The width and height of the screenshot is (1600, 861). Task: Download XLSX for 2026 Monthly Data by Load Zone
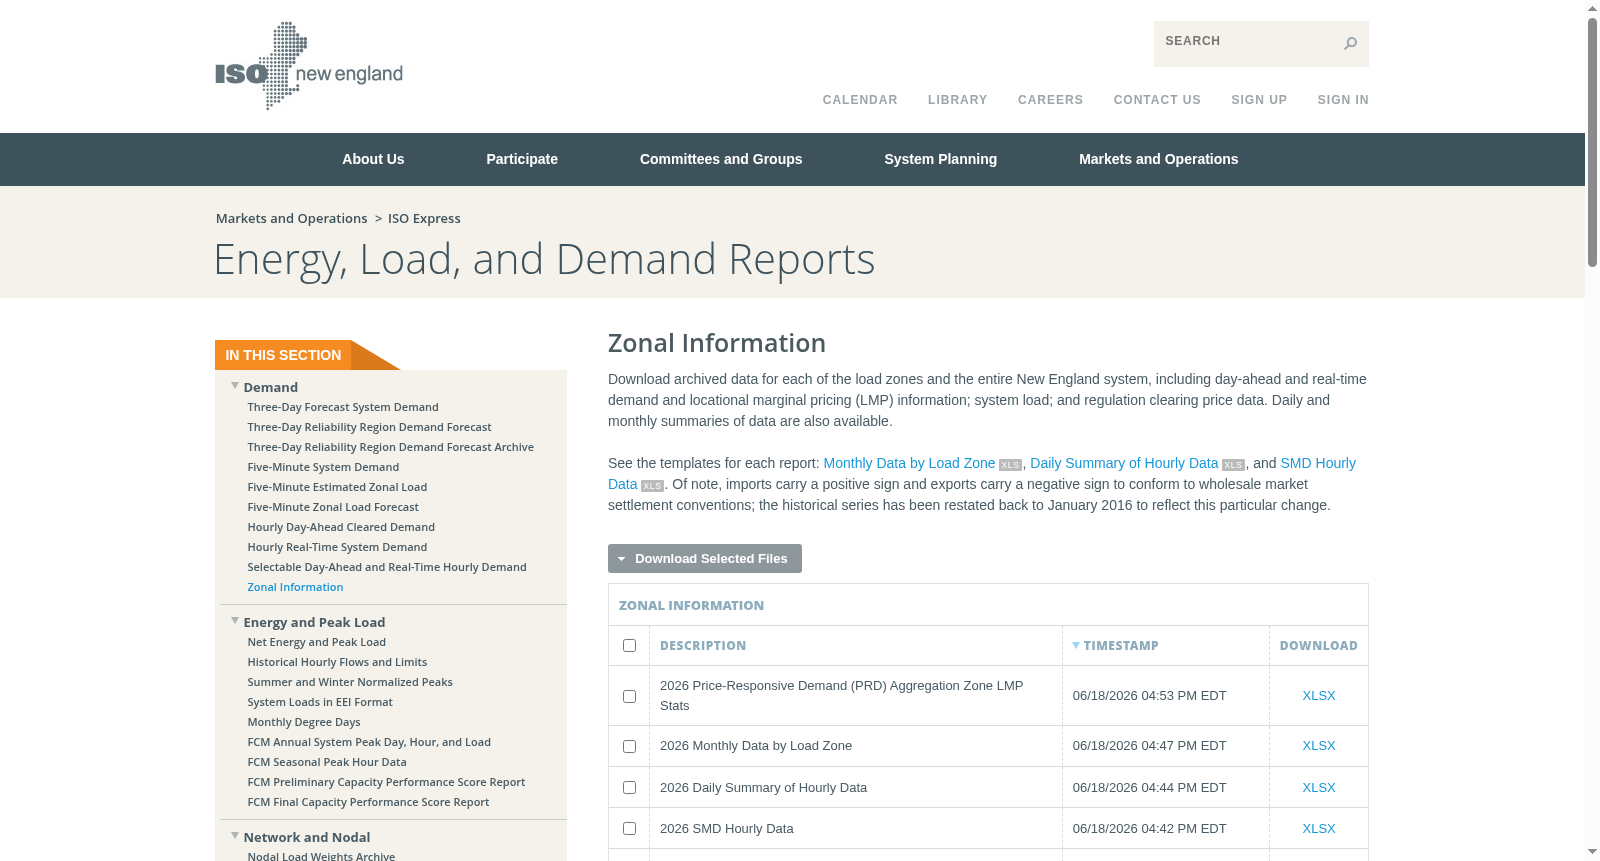coord(1318,746)
